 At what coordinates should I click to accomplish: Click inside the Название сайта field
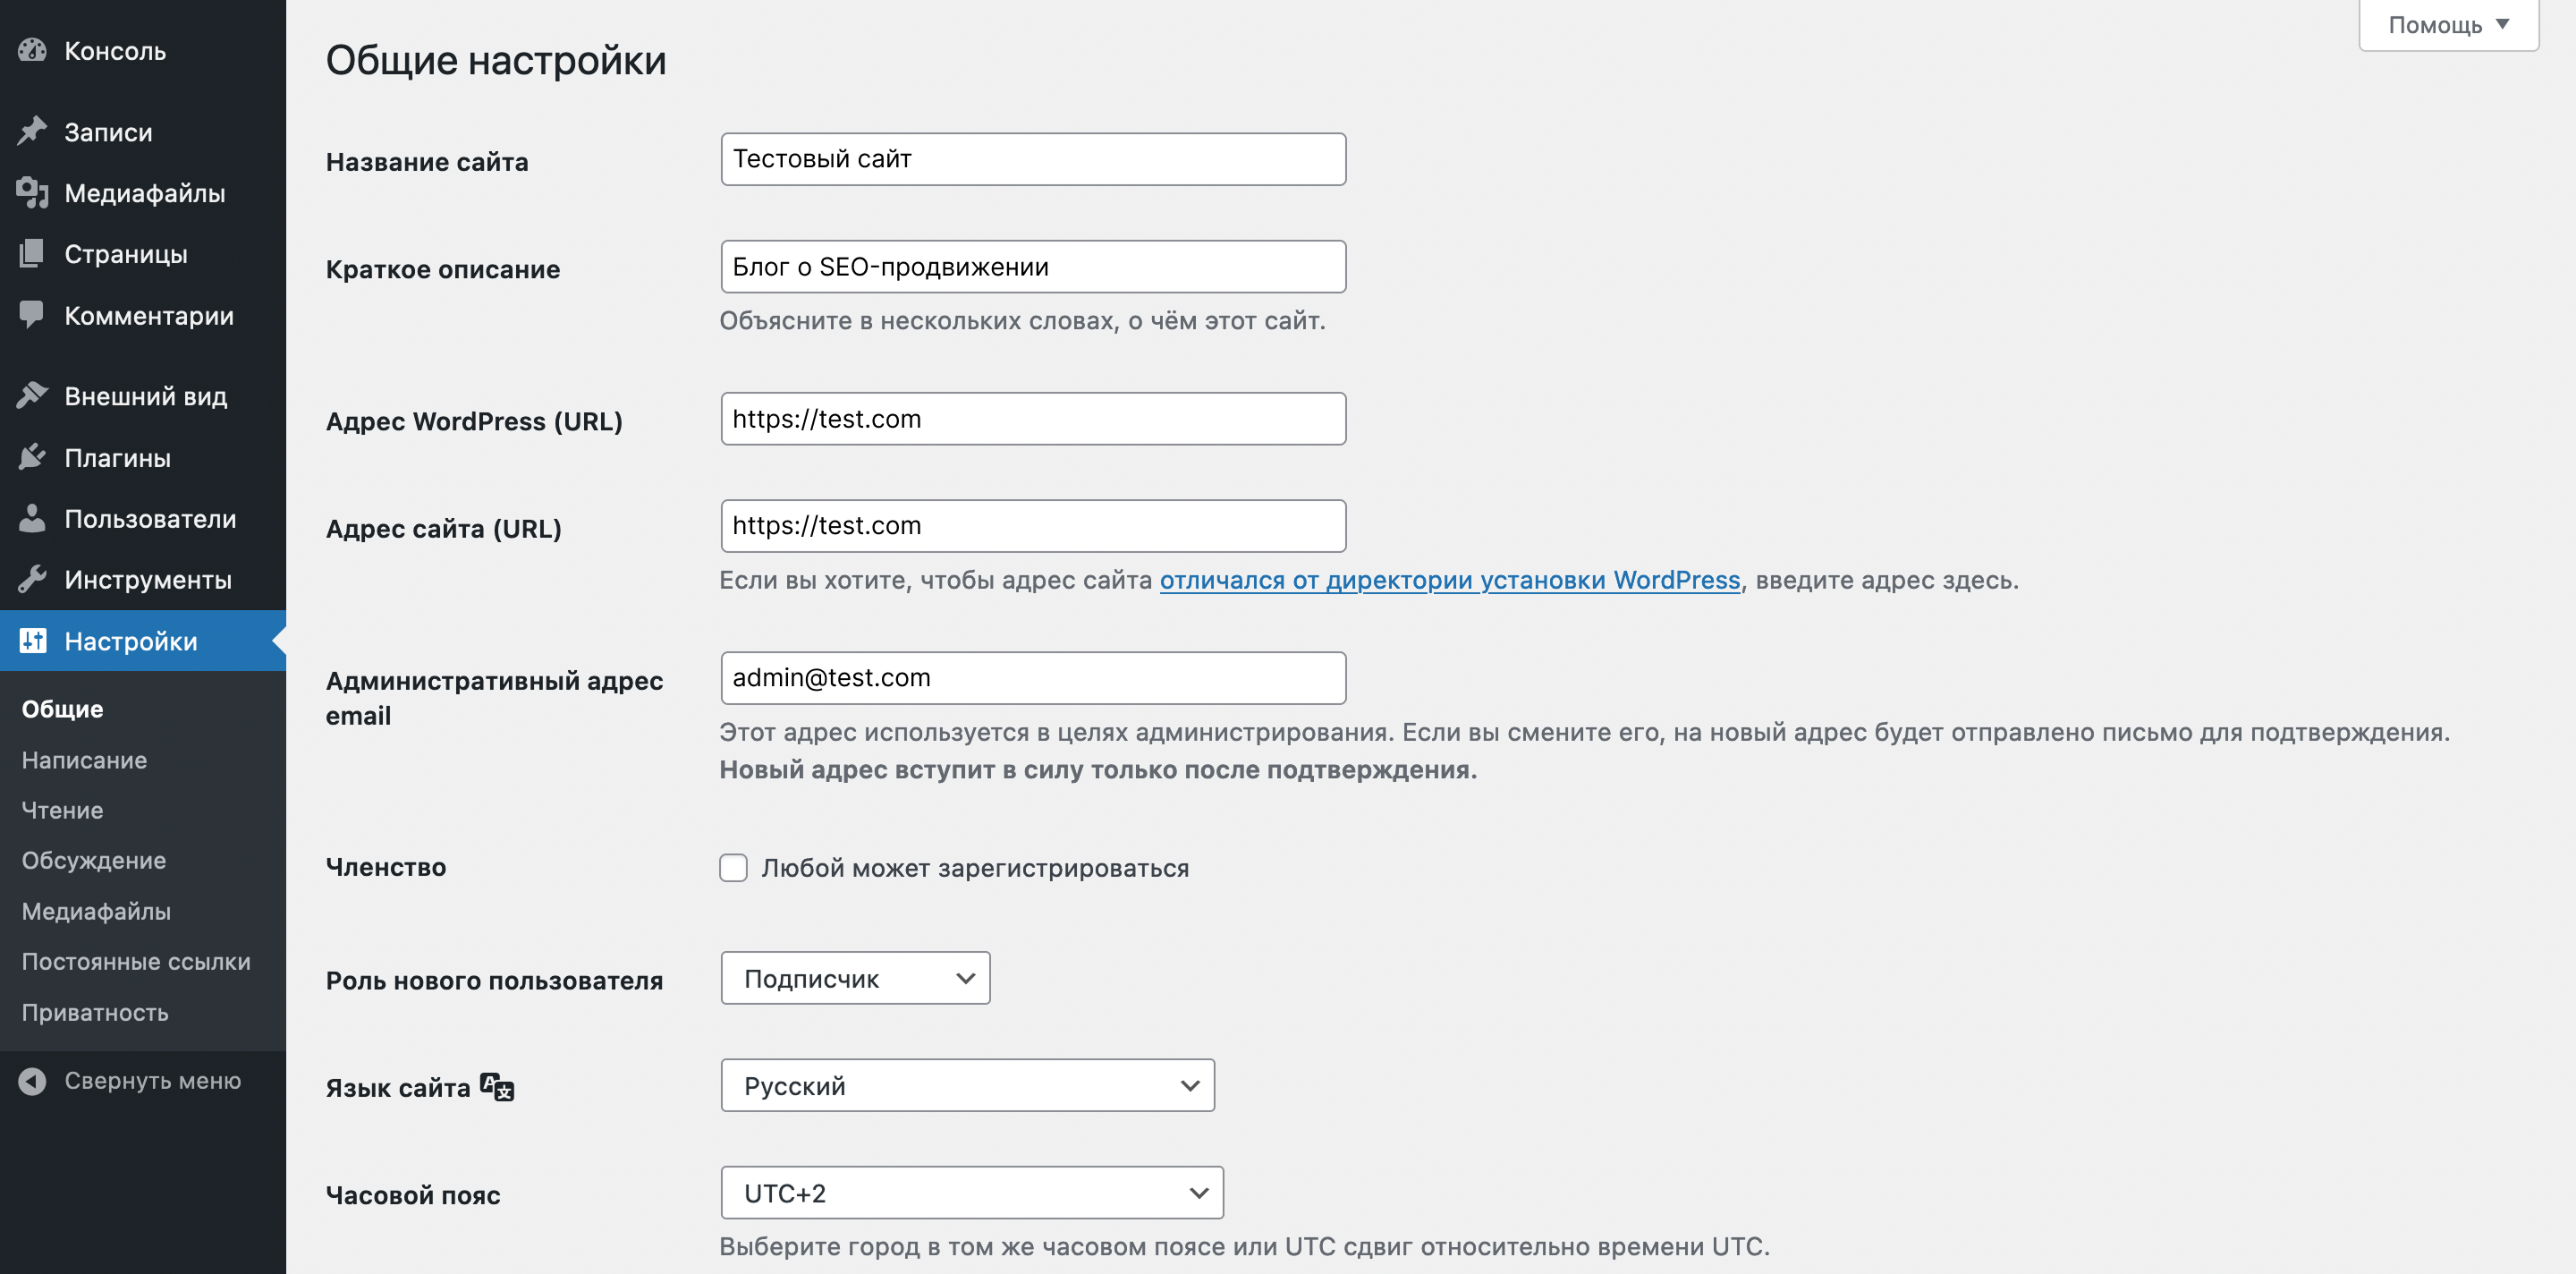(1032, 158)
